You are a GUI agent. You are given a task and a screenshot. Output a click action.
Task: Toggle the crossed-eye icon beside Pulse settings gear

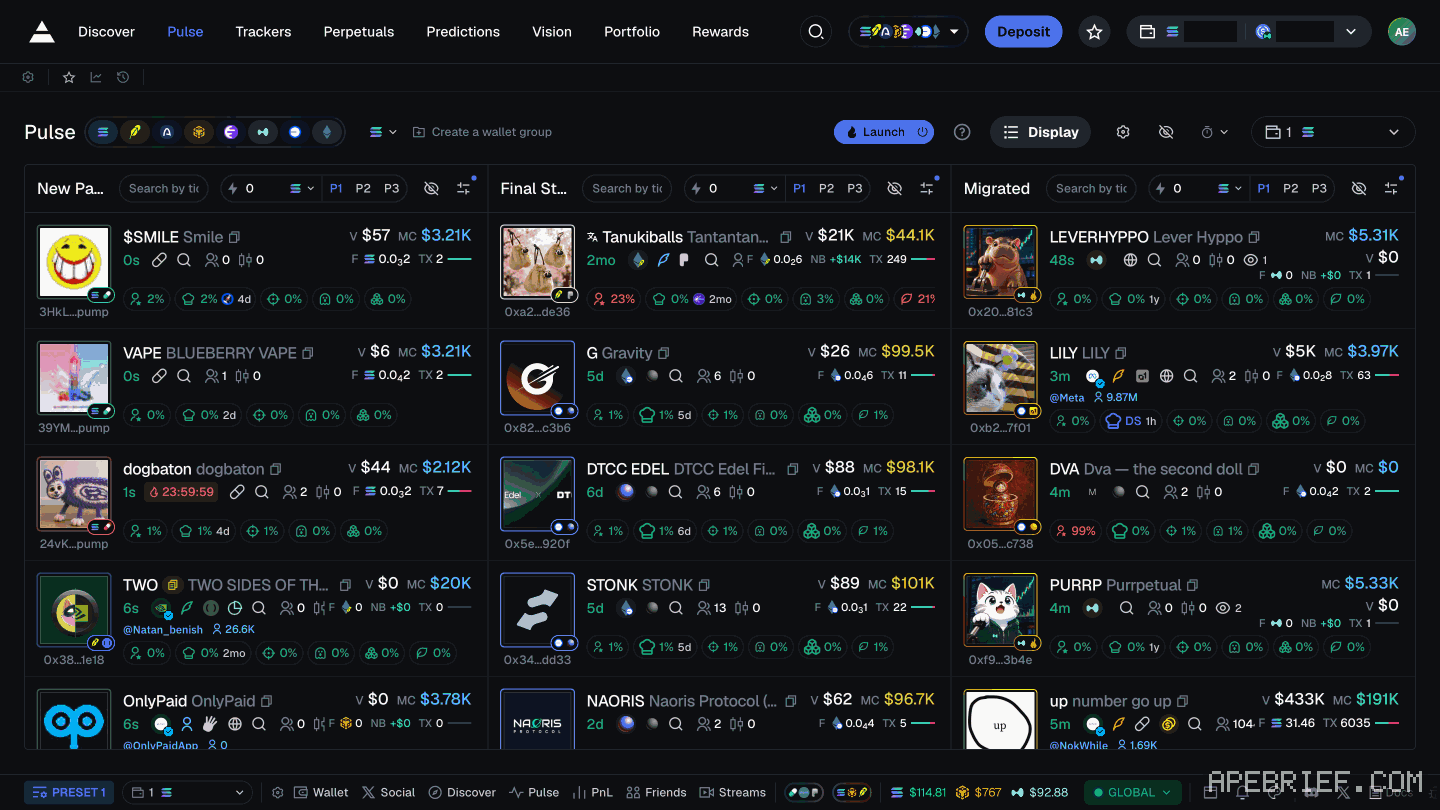pyautogui.click(x=1166, y=132)
